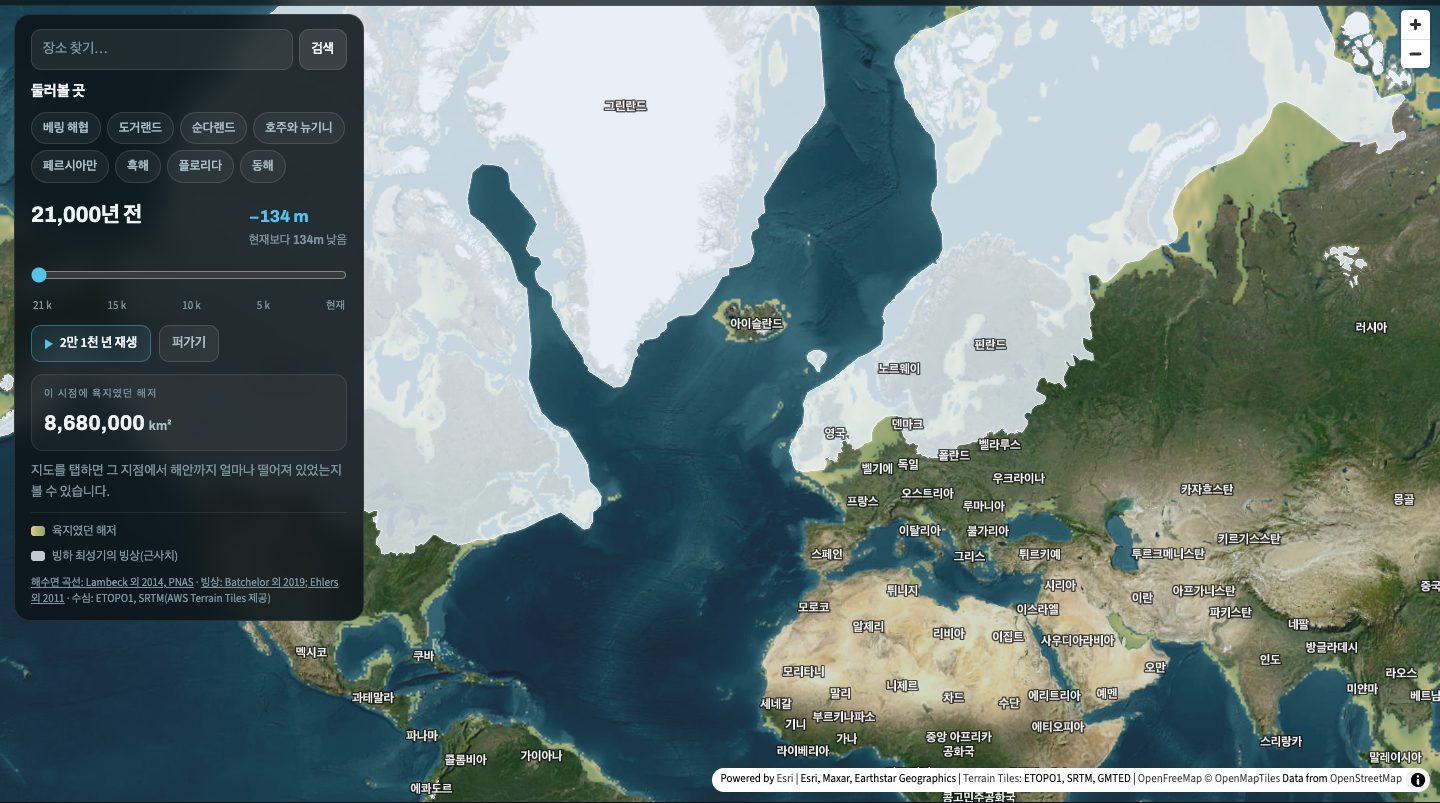1440x803 pixels.
Task: Focus the 장소 찾기 search field
Action: 162,49
